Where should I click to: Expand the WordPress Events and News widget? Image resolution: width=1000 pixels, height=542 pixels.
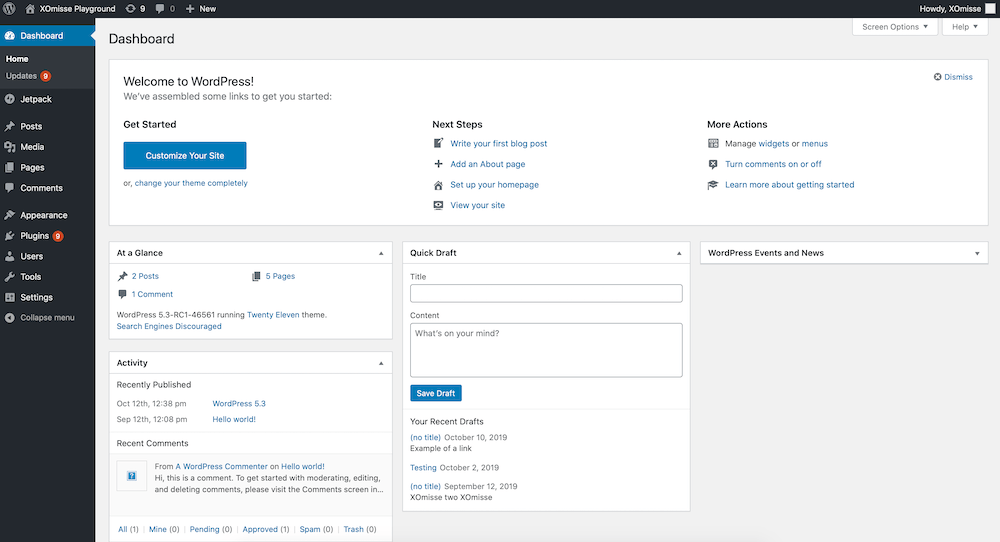[x=977, y=253]
